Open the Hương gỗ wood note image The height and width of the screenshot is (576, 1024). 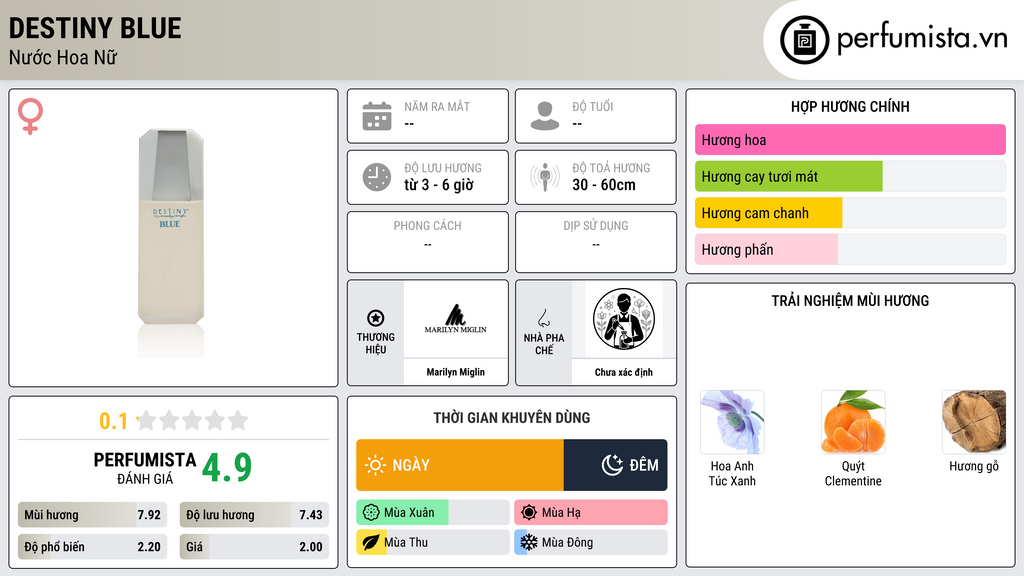974,422
